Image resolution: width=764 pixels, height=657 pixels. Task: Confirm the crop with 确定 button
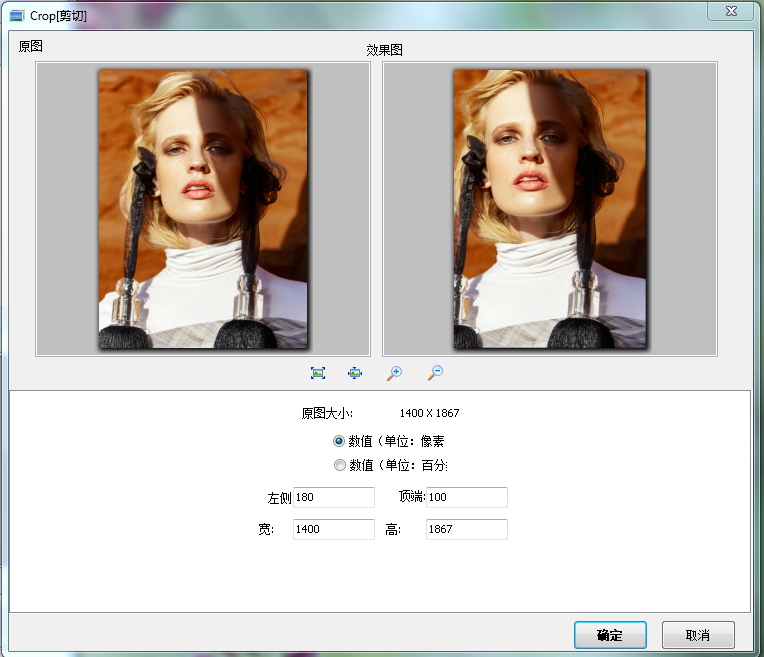point(610,635)
